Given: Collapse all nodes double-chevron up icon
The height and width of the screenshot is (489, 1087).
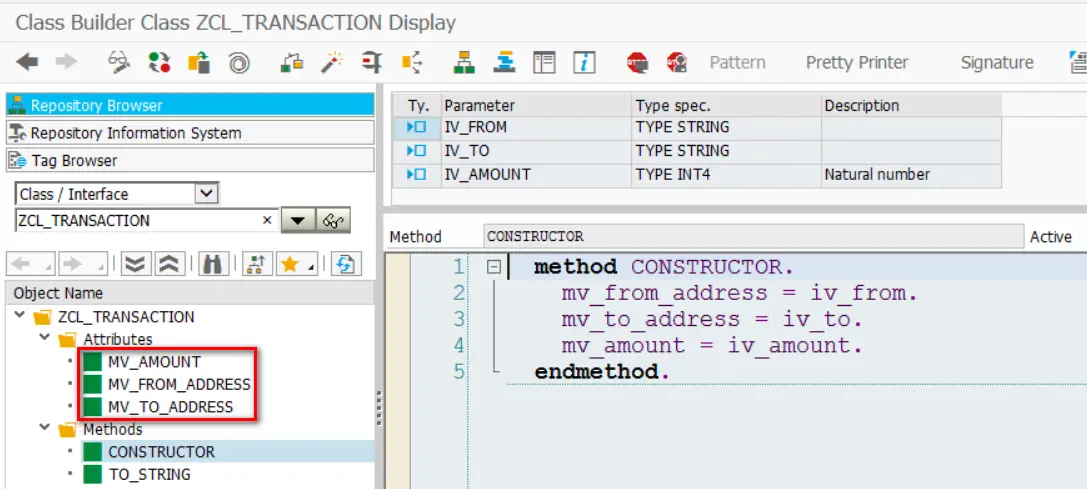Looking at the screenshot, I should tap(168, 264).
